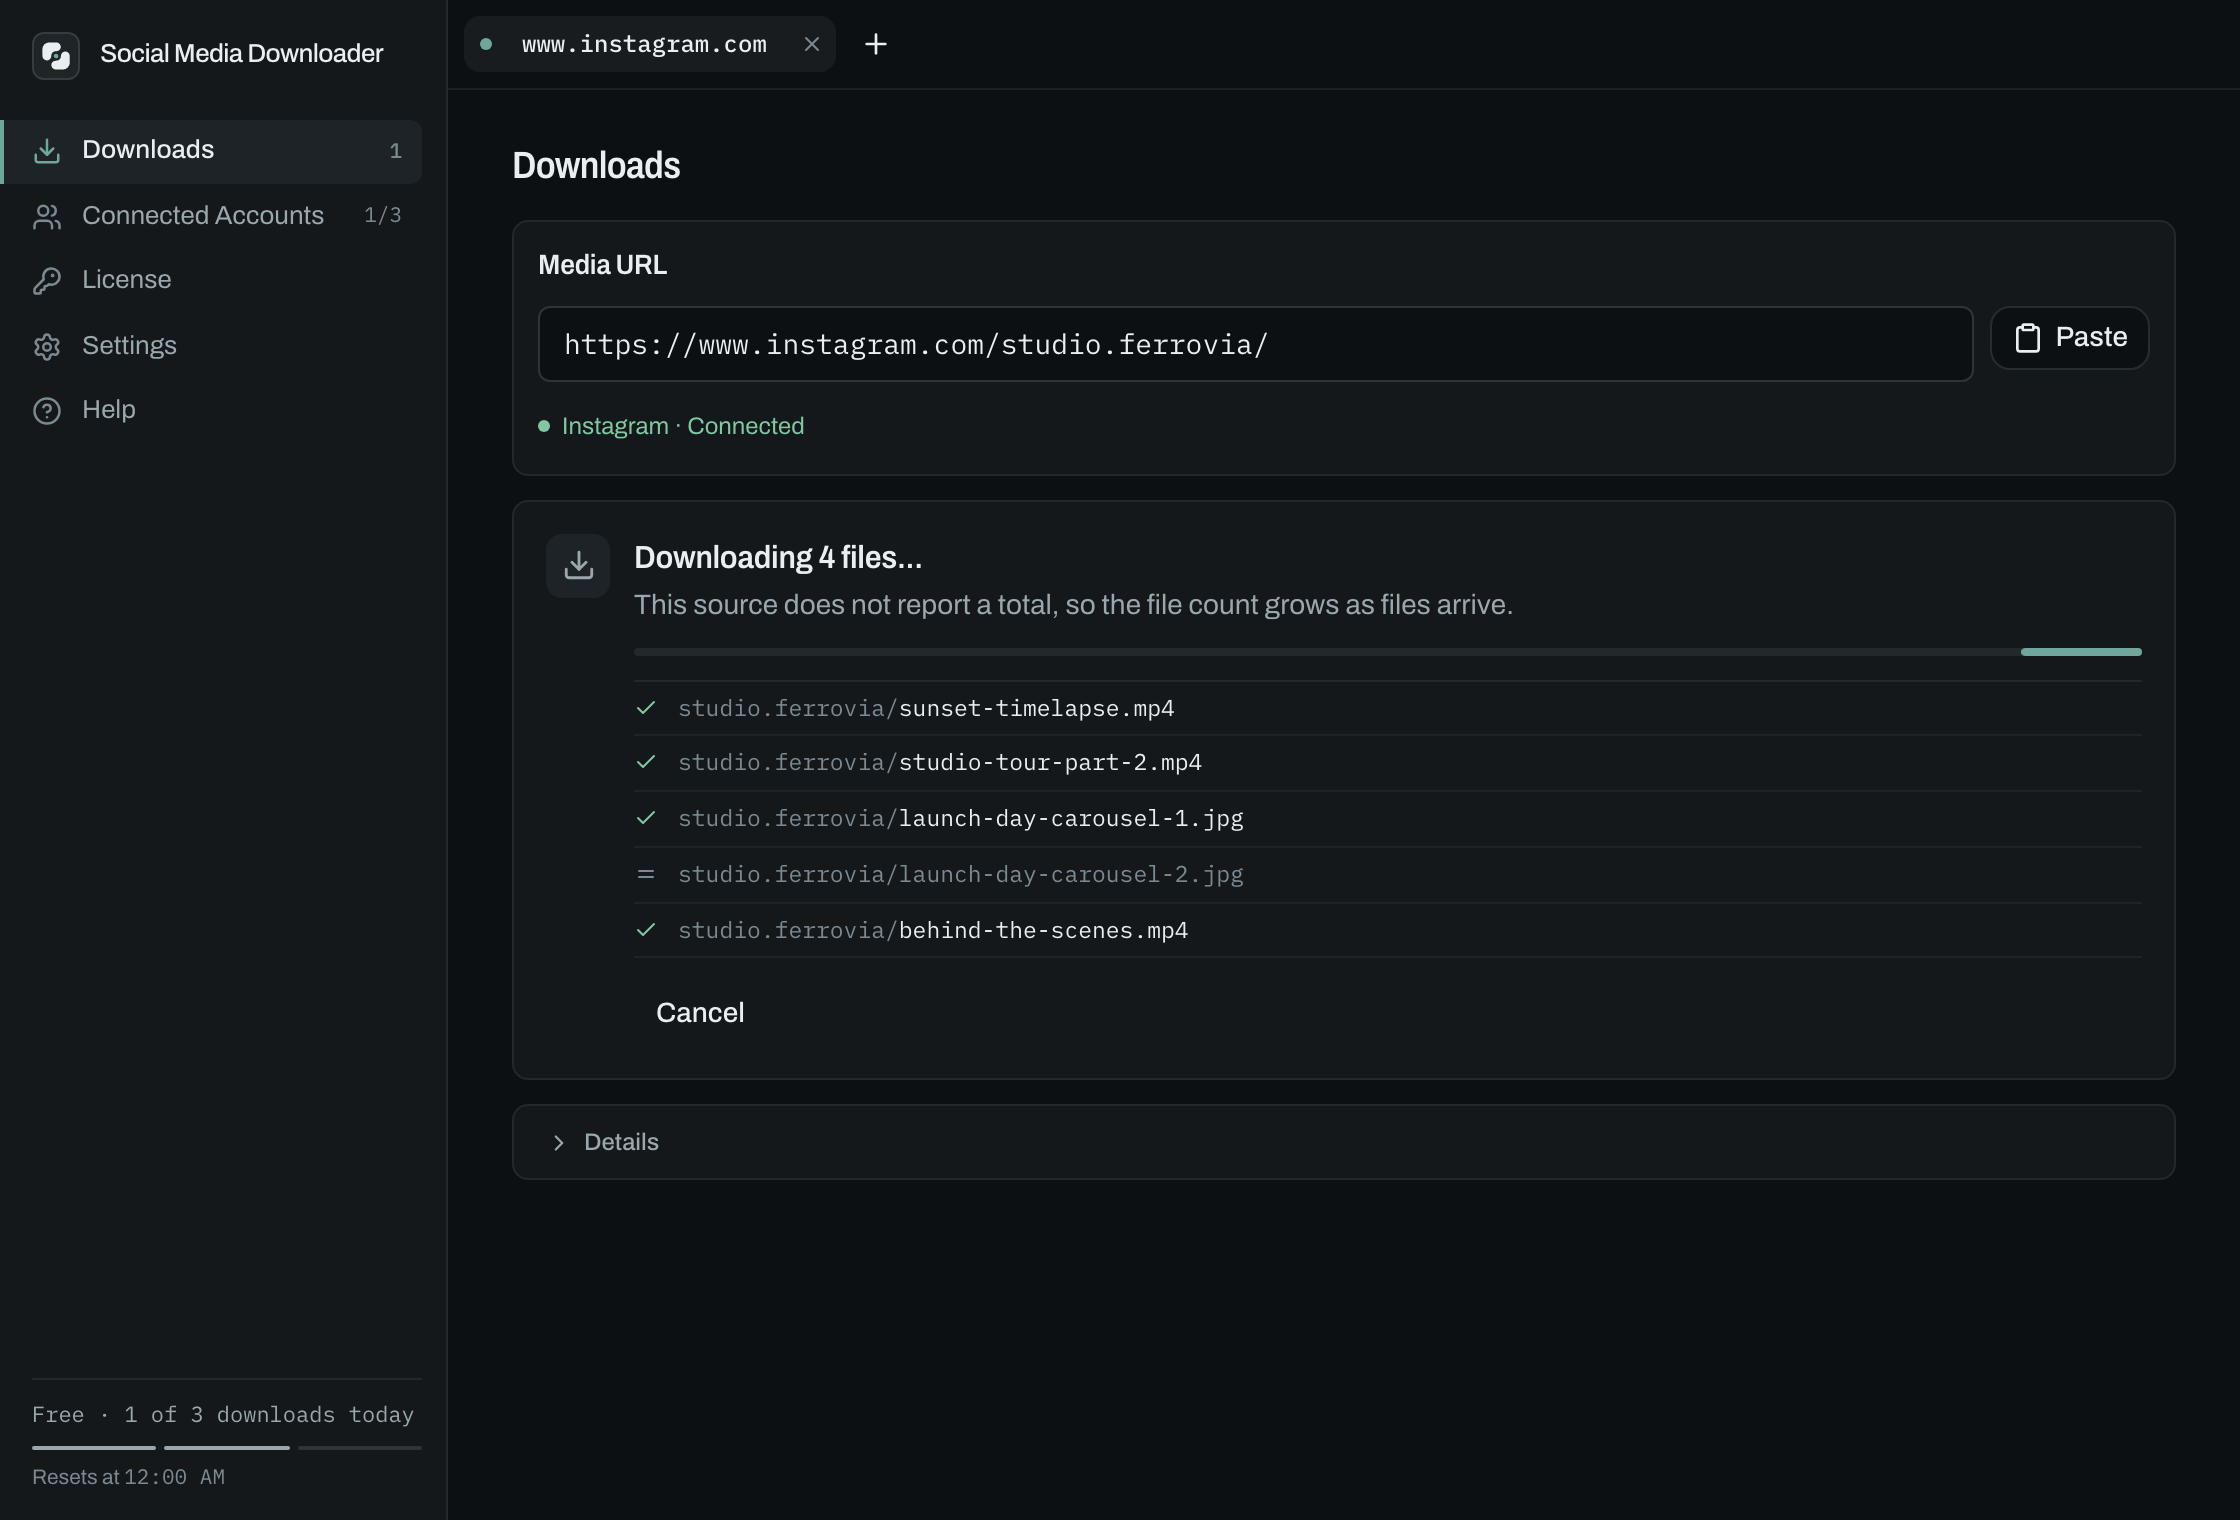Click the License key icon
The image size is (2240, 1520).
pos(47,281)
